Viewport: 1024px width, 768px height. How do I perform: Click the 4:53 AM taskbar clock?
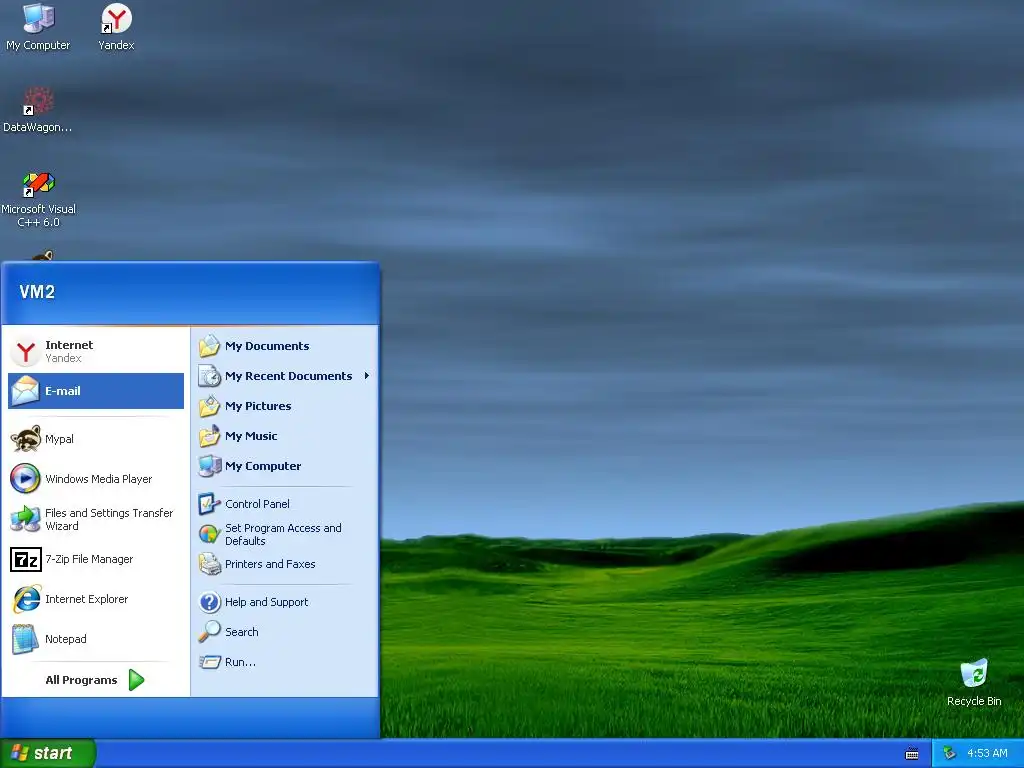click(987, 753)
